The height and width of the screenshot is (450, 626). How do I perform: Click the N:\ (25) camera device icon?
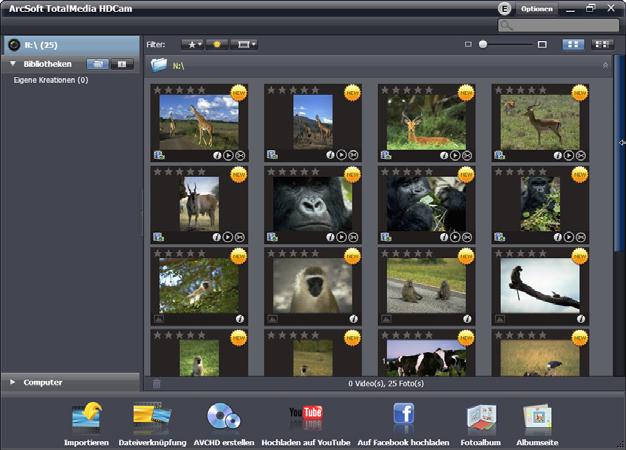point(14,45)
